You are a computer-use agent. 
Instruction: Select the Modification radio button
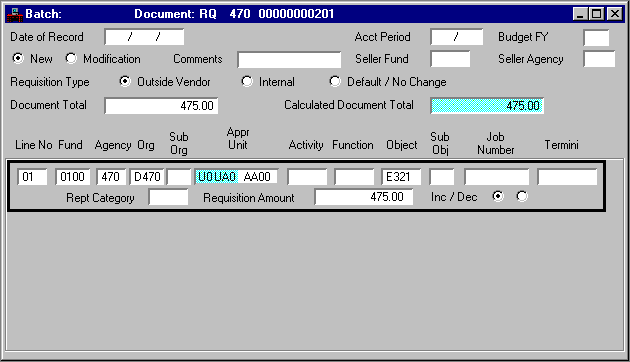coord(71,58)
